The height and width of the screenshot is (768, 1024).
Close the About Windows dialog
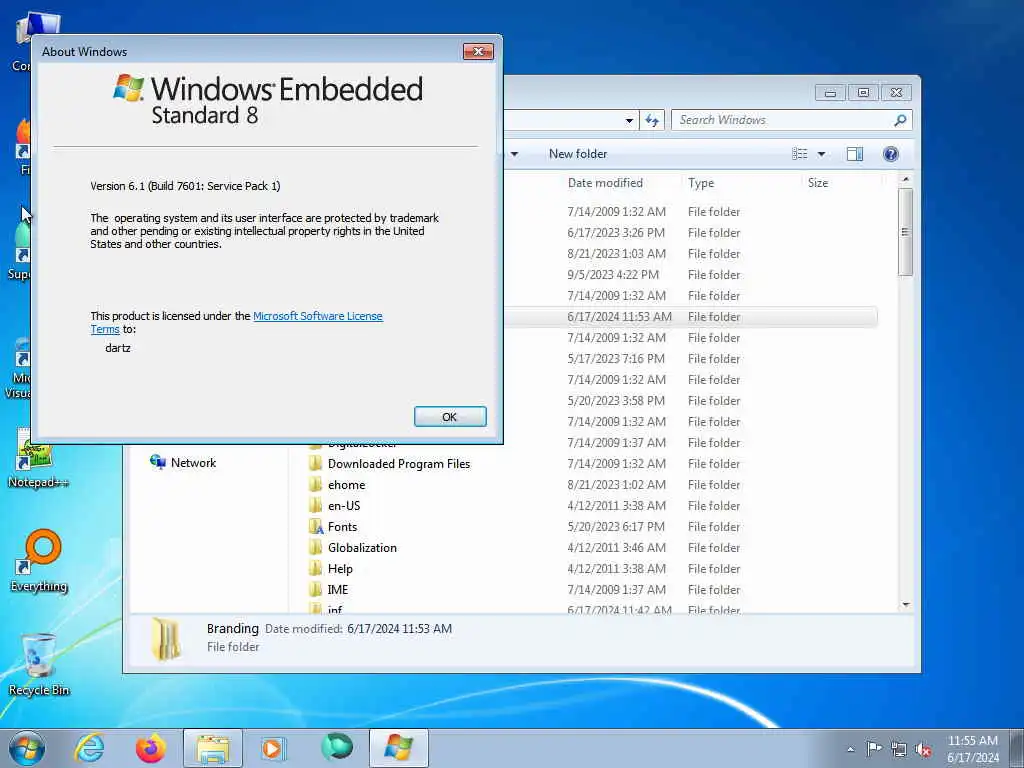click(x=478, y=52)
